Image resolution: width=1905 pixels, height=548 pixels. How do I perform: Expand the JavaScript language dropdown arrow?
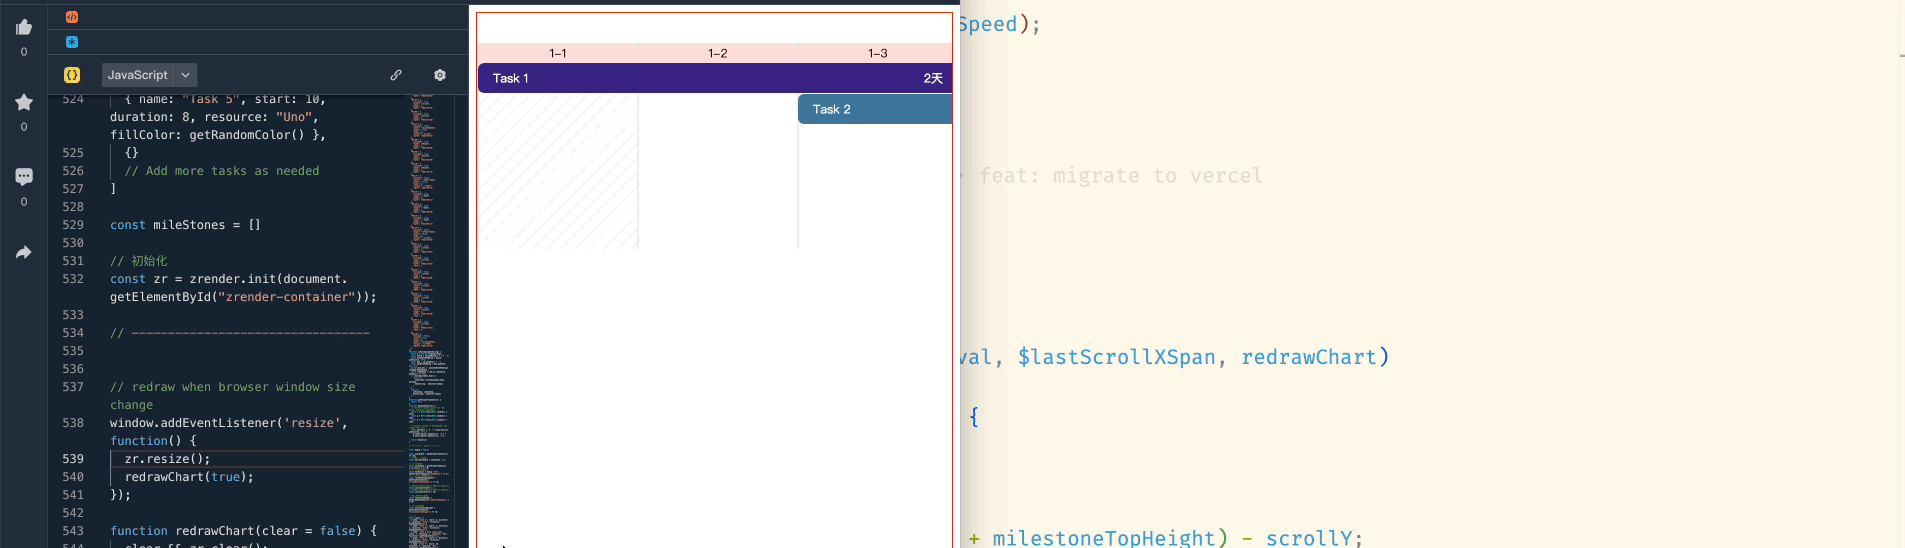186,75
